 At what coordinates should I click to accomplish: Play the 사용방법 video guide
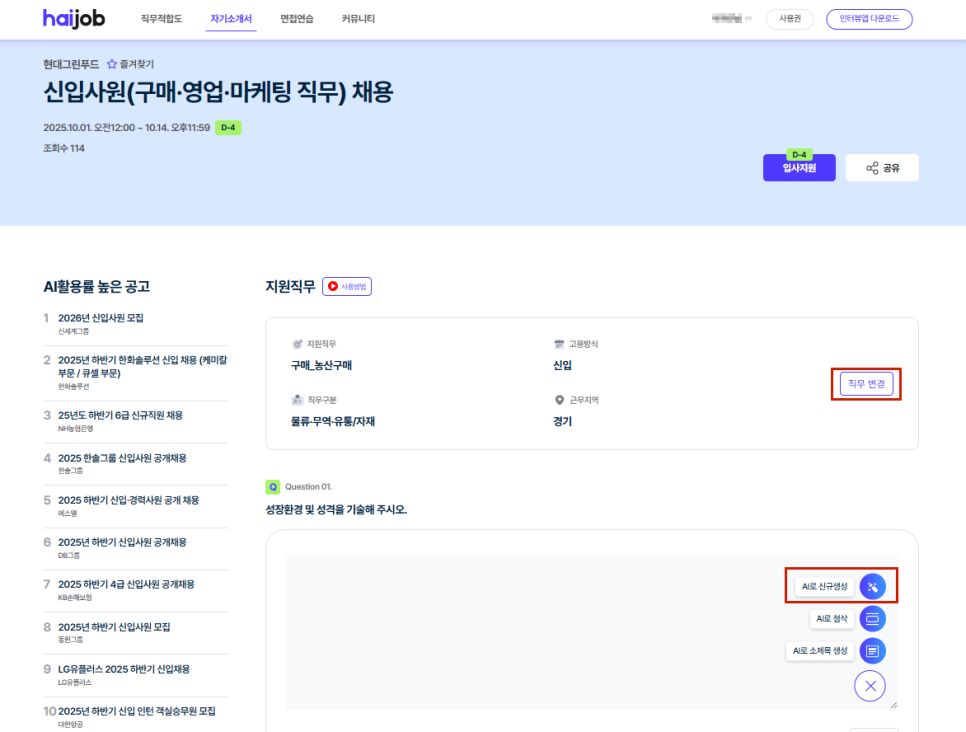point(347,287)
